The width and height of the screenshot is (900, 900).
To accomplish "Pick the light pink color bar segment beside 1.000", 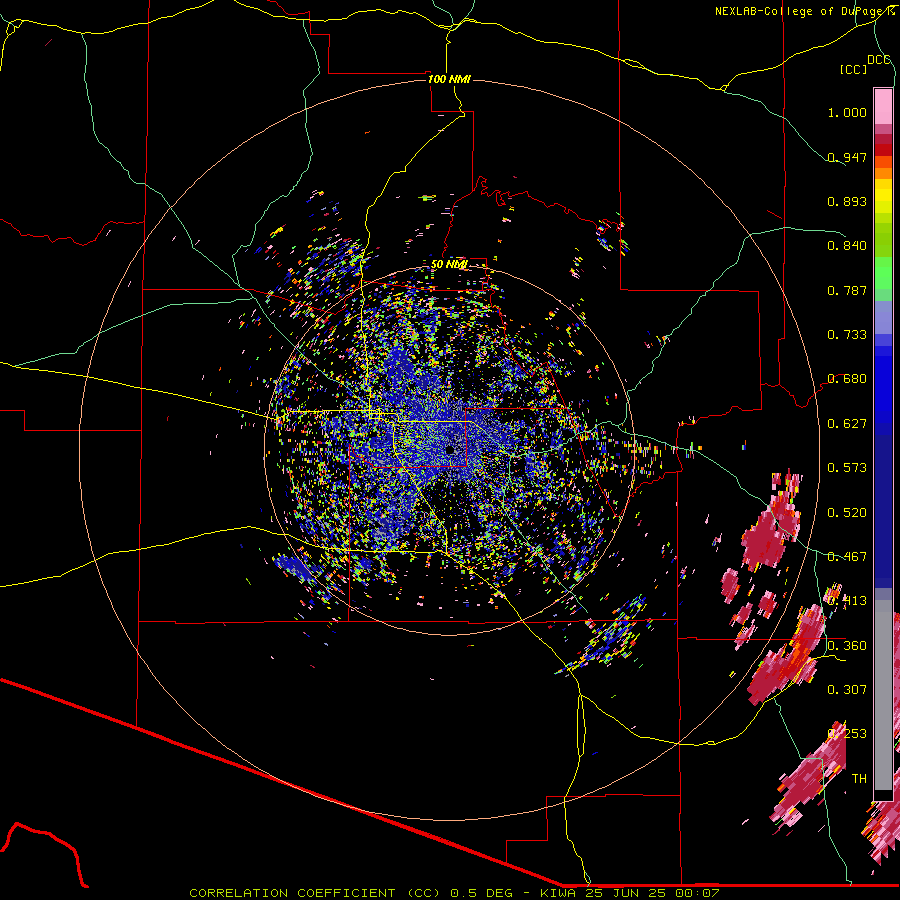I will [883, 107].
